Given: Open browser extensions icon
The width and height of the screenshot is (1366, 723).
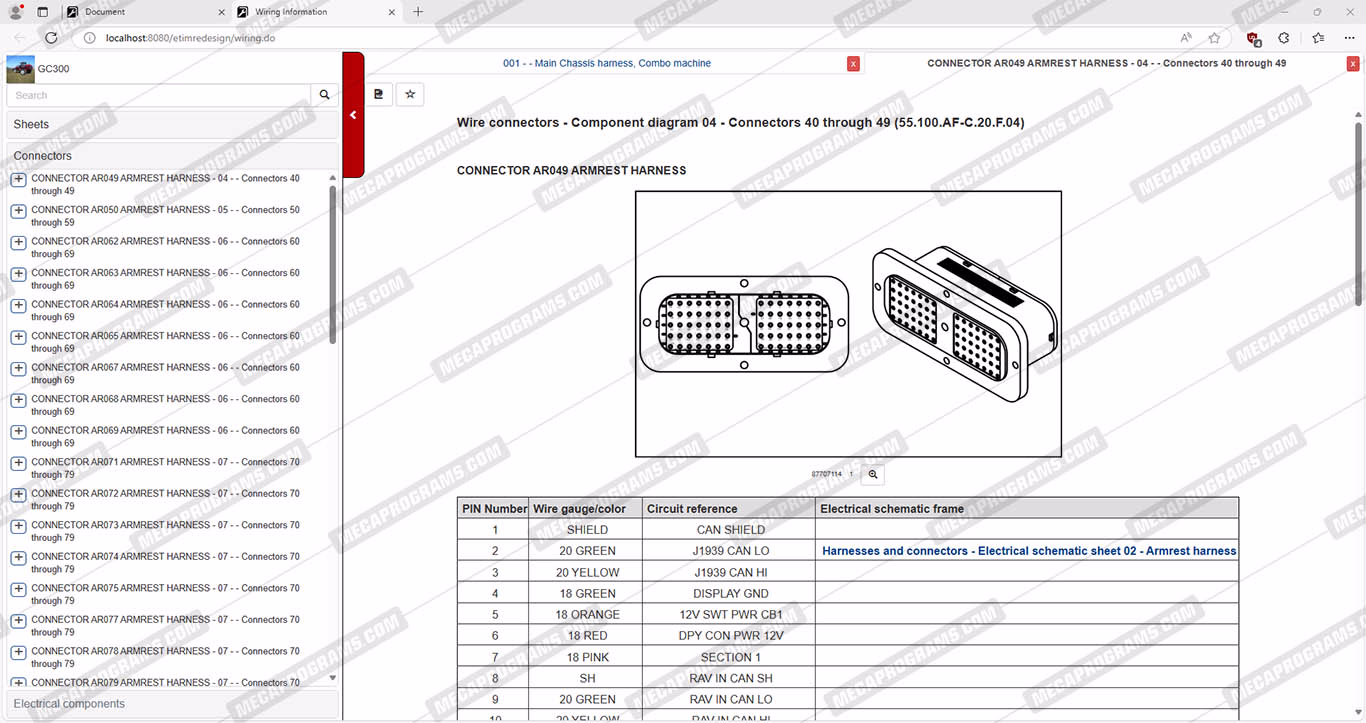Looking at the screenshot, I should pyautogui.click(x=1284, y=38).
